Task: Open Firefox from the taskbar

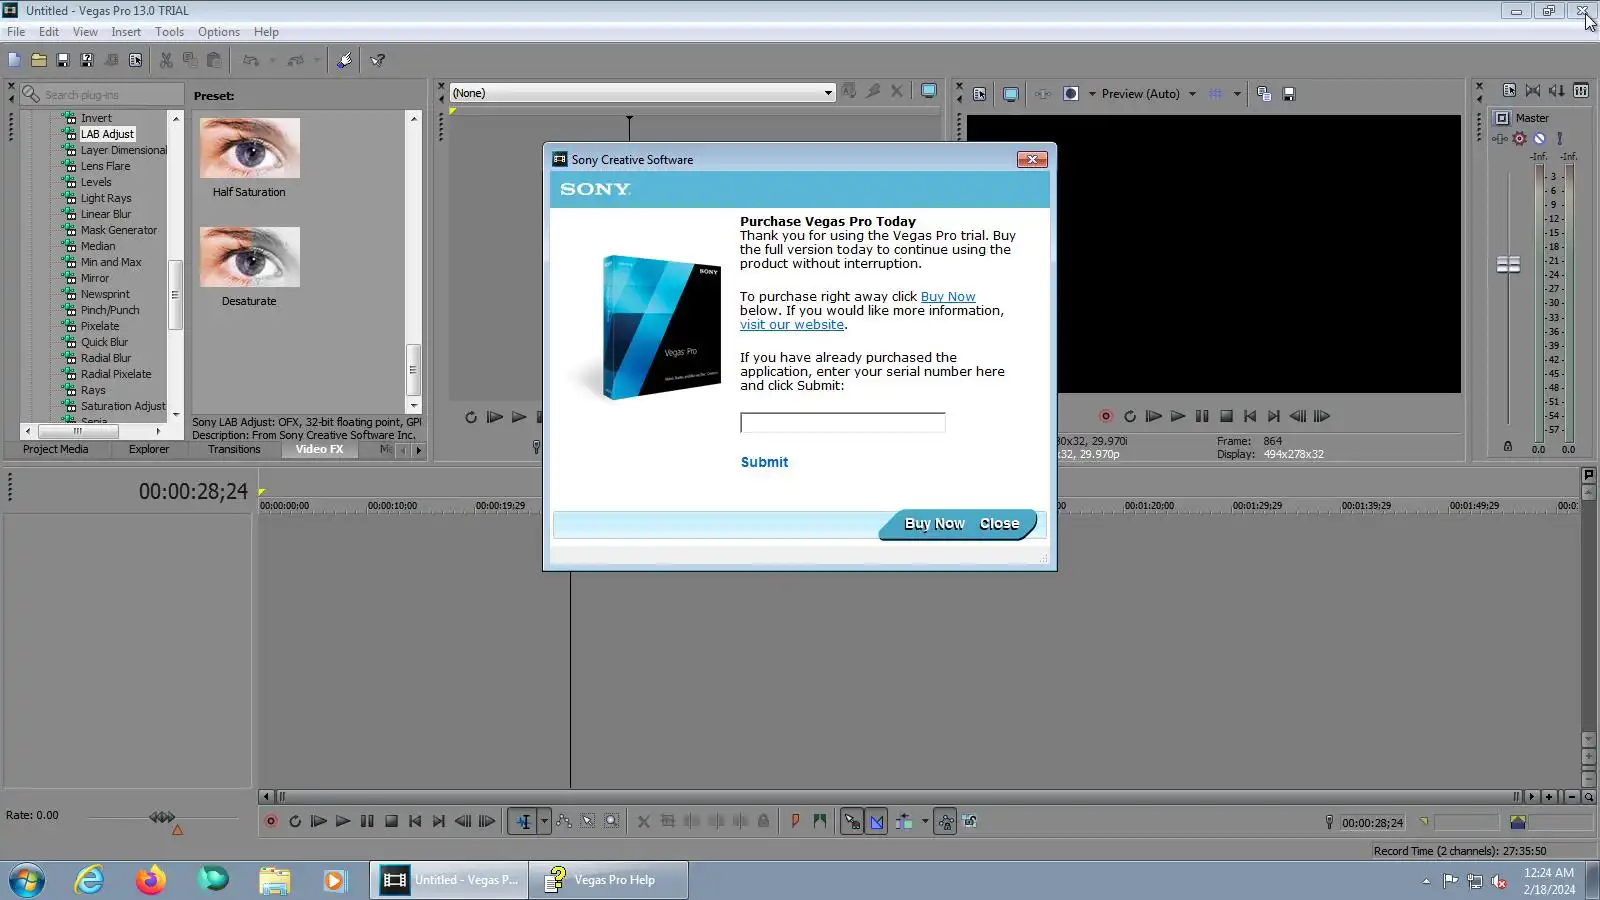Action: pos(151,880)
